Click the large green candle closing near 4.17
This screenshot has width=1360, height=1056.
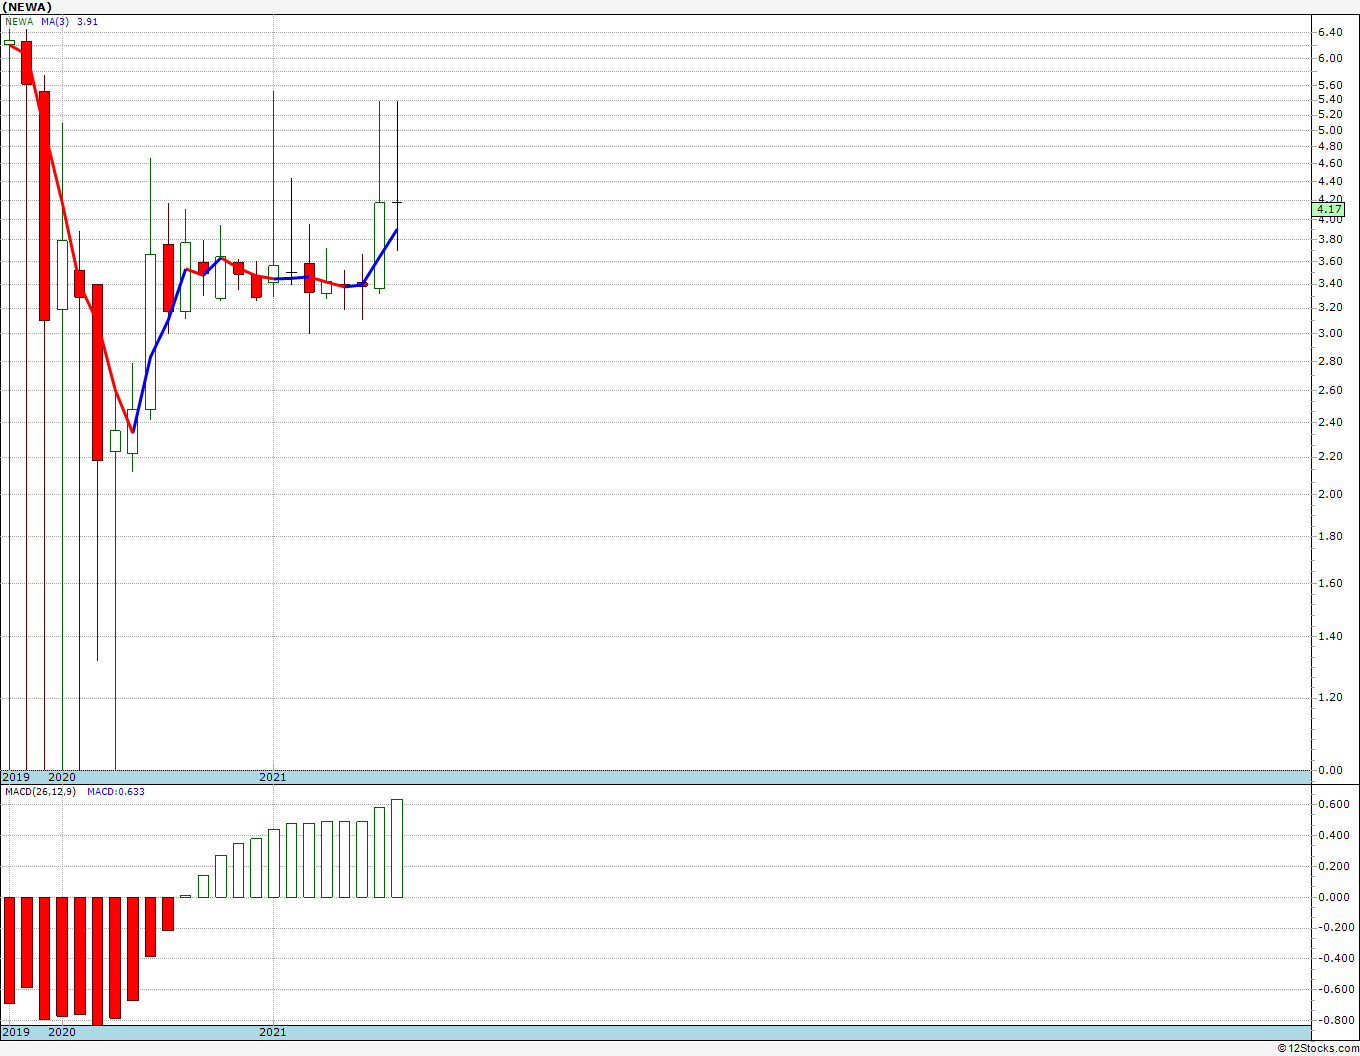380,245
